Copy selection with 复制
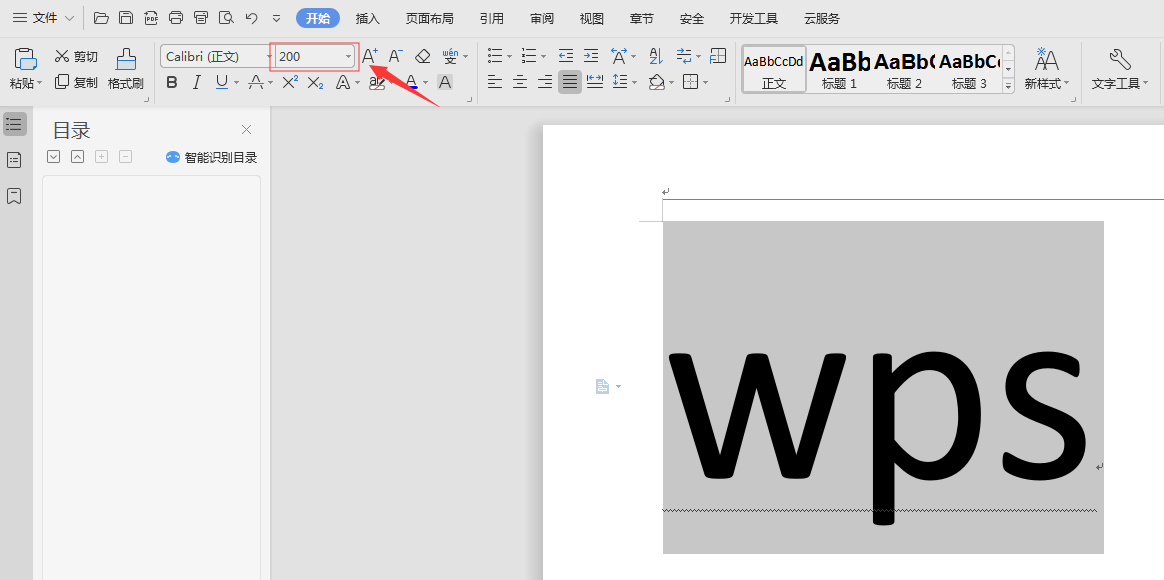Image resolution: width=1164 pixels, height=580 pixels. 76,82
